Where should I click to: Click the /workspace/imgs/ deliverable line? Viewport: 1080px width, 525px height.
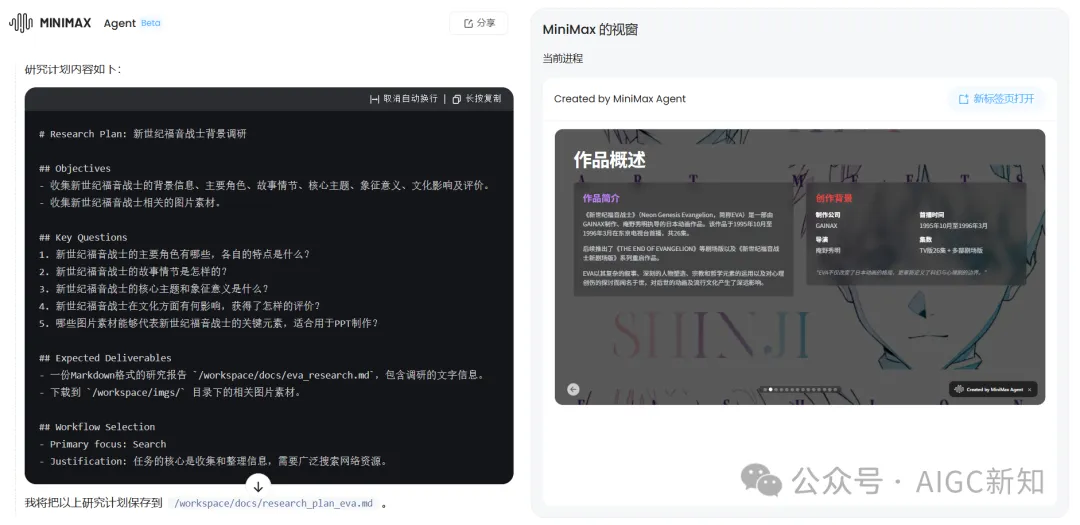coord(170,392)
